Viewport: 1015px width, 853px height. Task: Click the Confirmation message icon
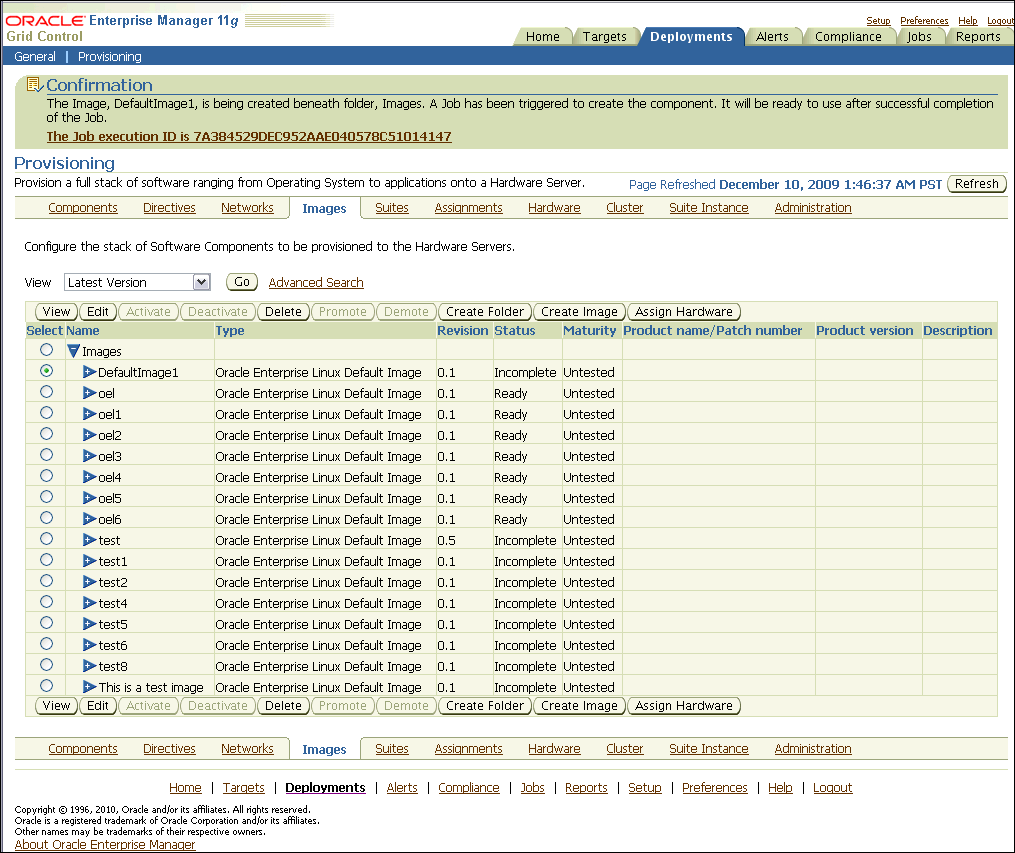tap(34, 85)
